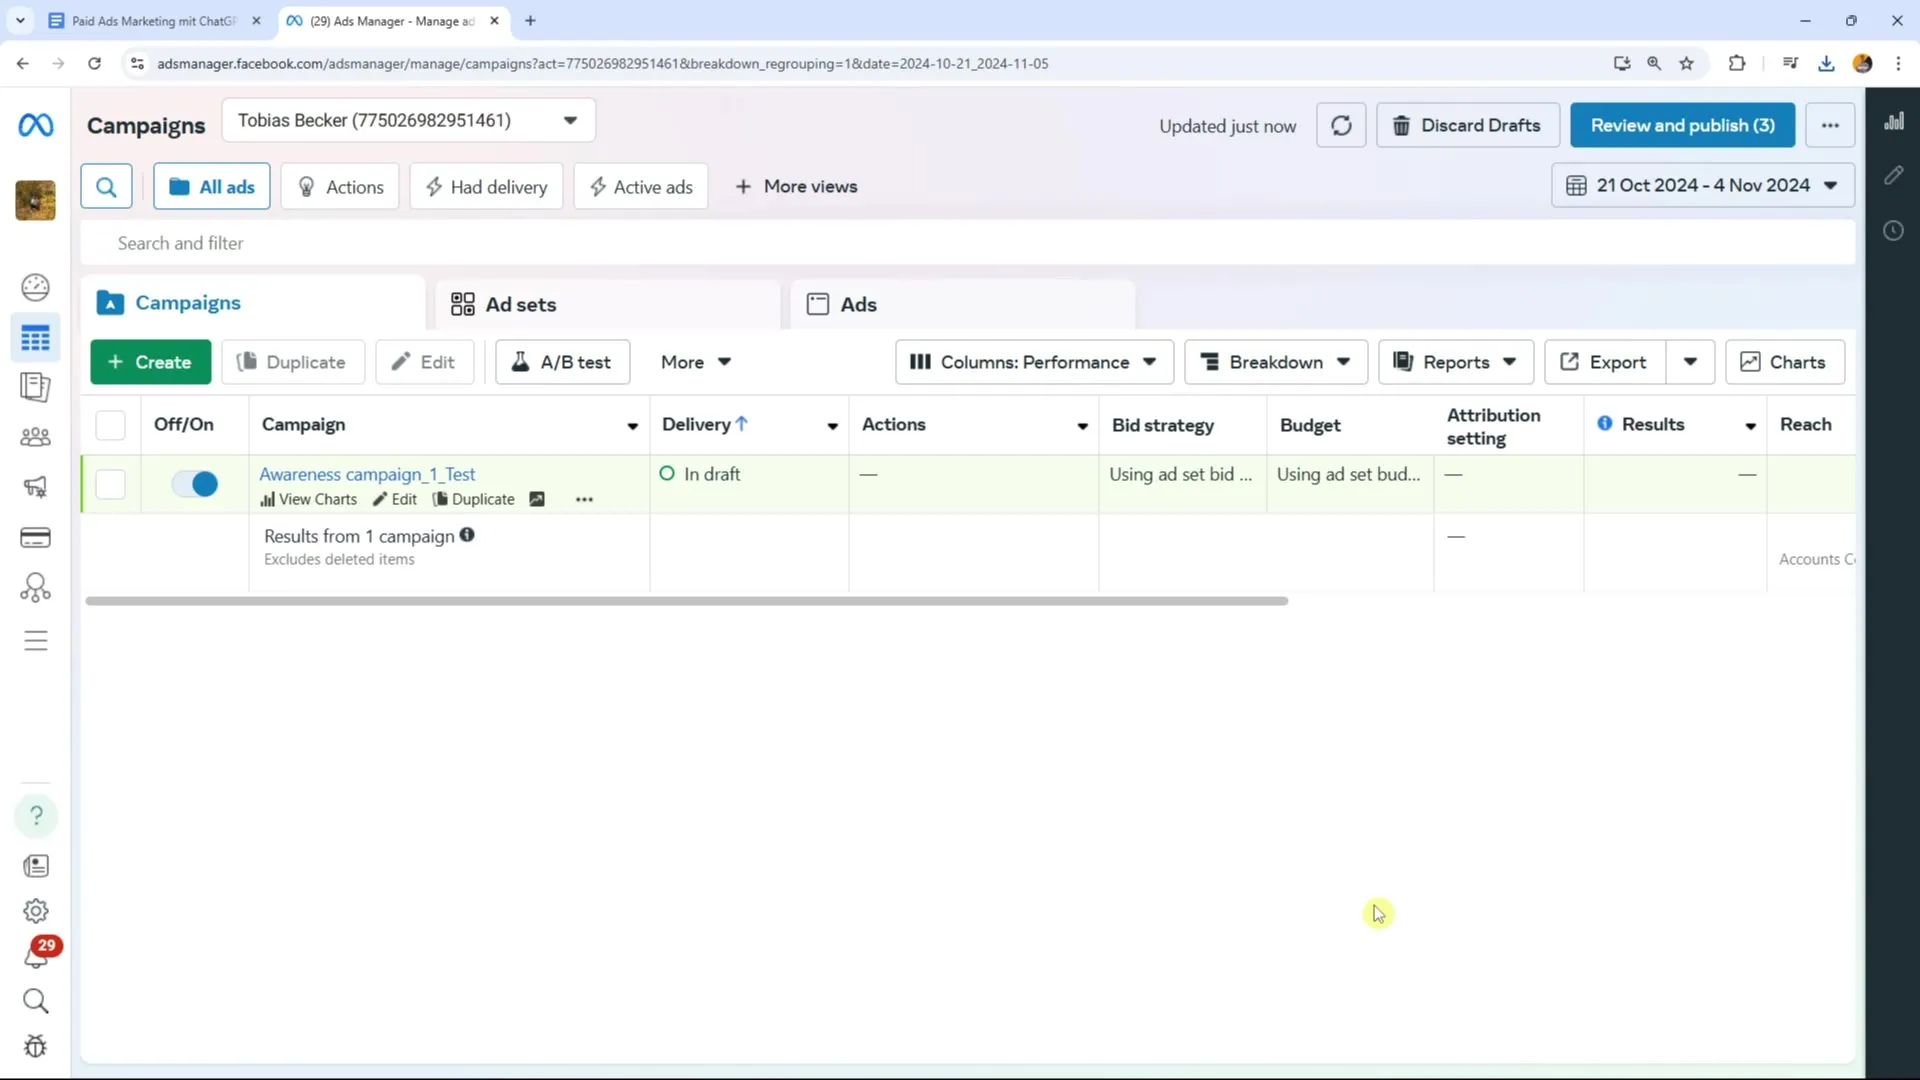Screen dimensions: 1920x1080
Task: Switch to the Ad sets tab
Action: click(608, 305)
